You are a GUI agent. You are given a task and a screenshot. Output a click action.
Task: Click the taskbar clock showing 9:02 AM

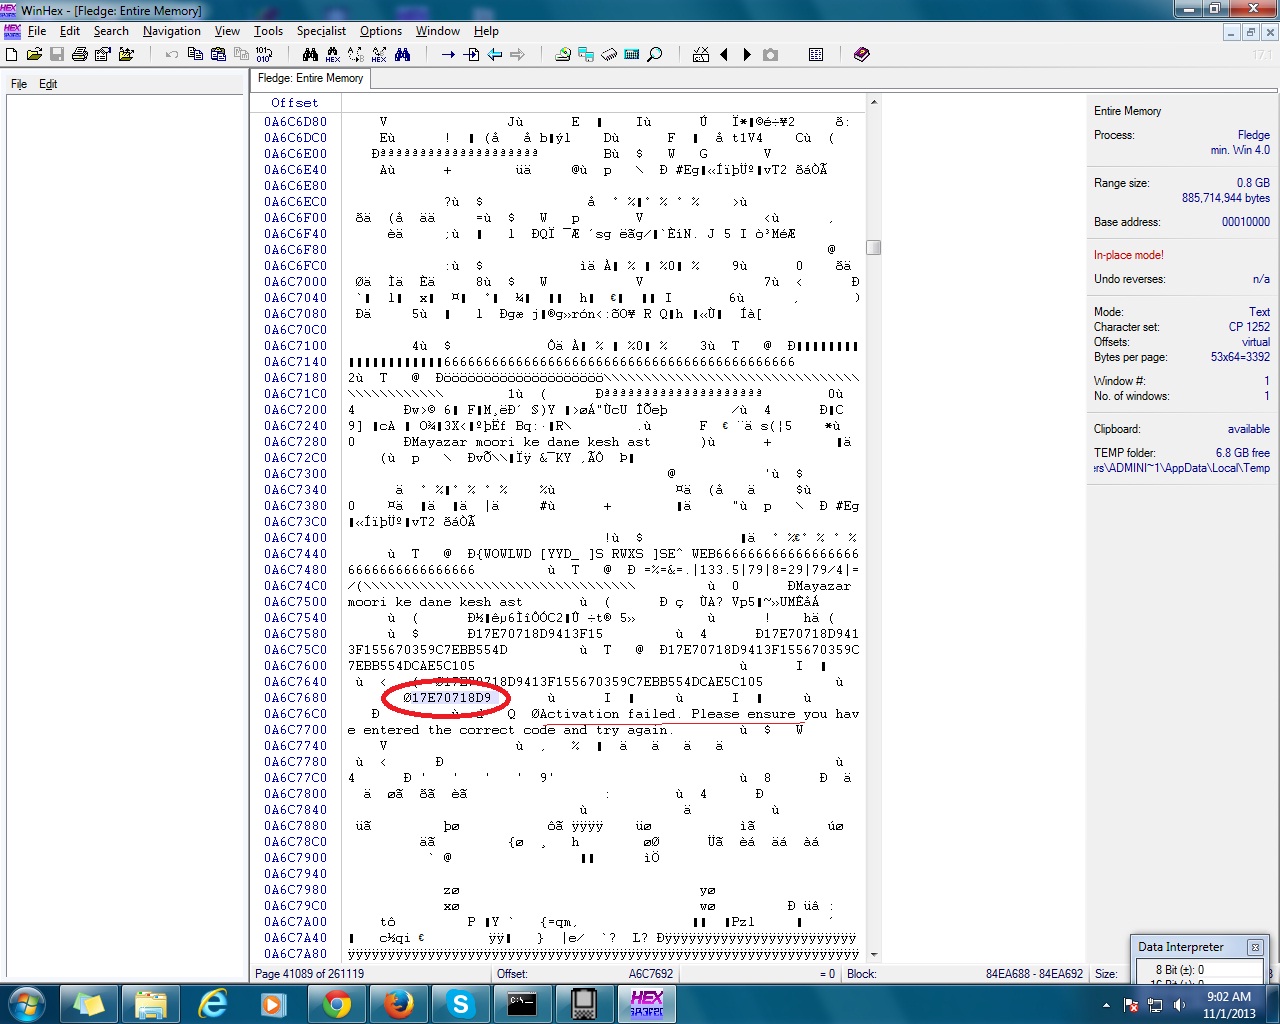click(1229, 1005)
